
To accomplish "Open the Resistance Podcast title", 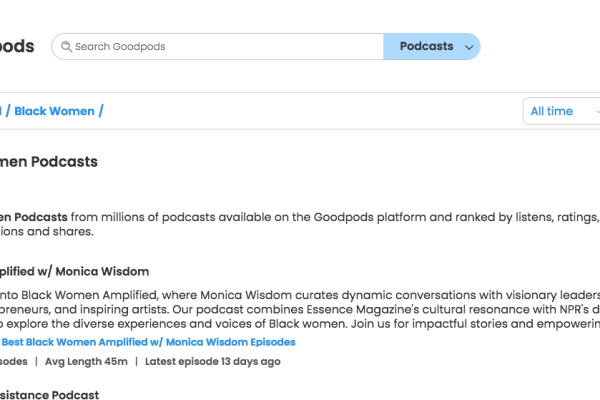I will [49, 395].
